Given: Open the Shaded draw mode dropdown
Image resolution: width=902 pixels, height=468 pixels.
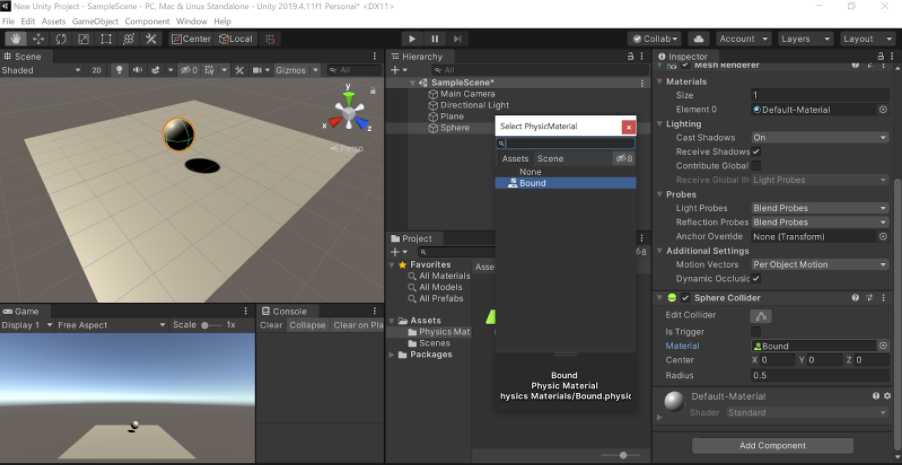Looking at the screenshot, I should pos(41,70).
